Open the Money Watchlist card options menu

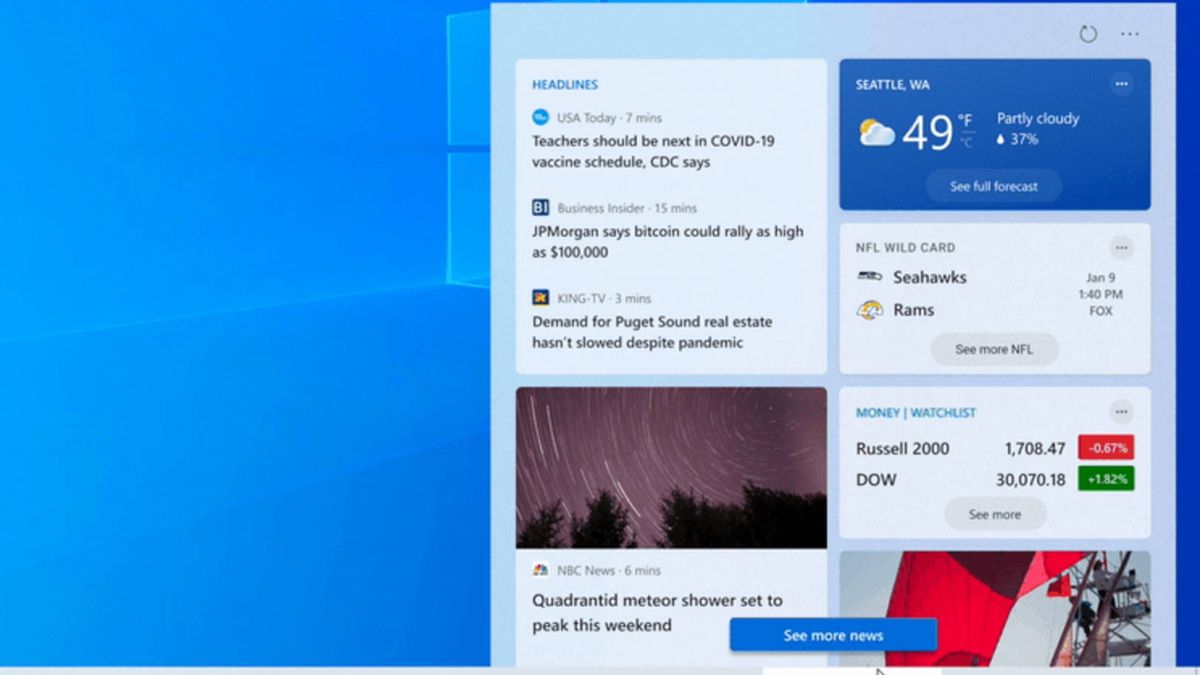pos(1122,412)
